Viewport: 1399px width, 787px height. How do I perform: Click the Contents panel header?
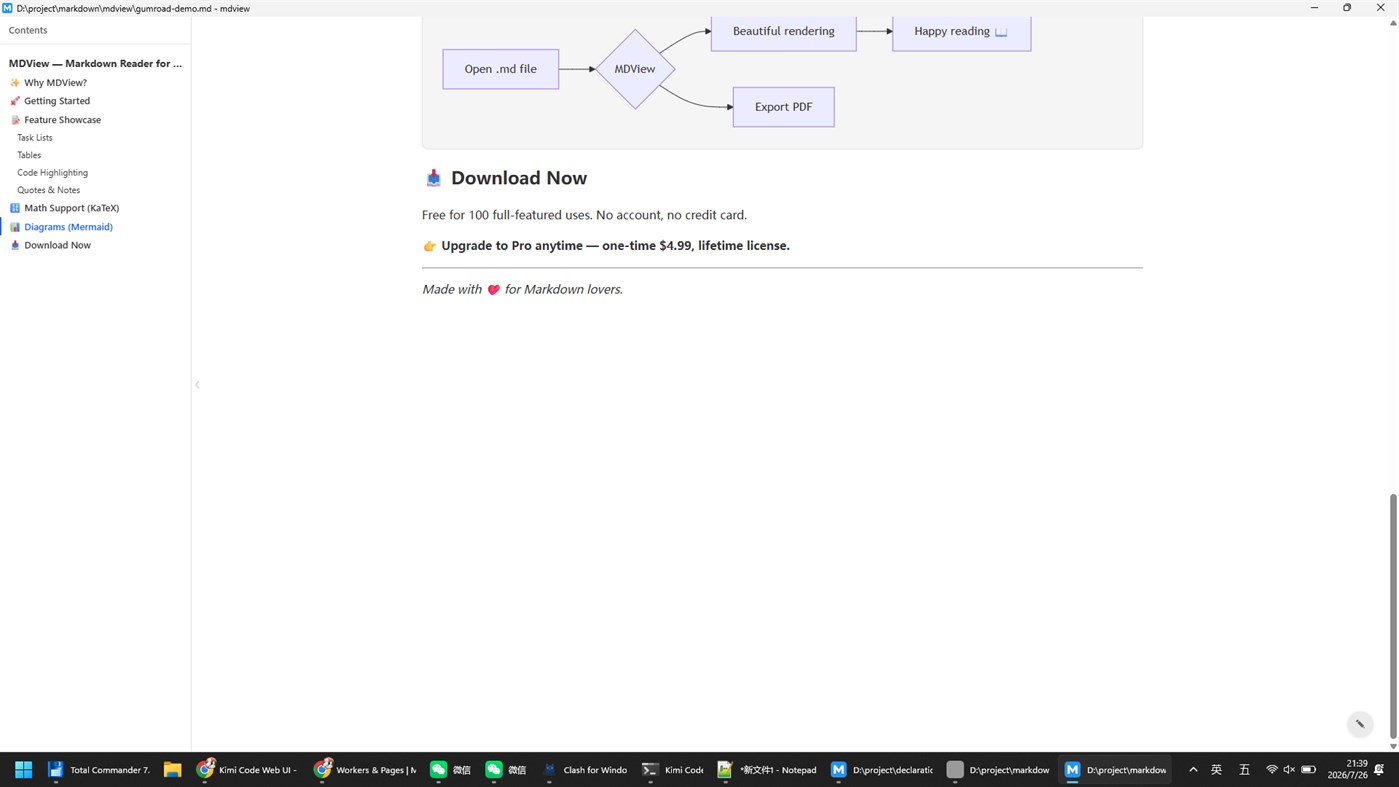(x=28, y=30)
